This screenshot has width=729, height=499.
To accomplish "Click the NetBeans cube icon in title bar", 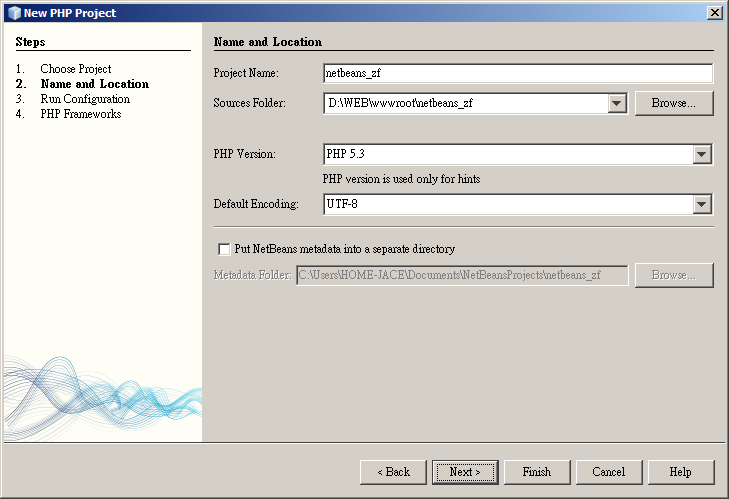I will click(14, 13).
